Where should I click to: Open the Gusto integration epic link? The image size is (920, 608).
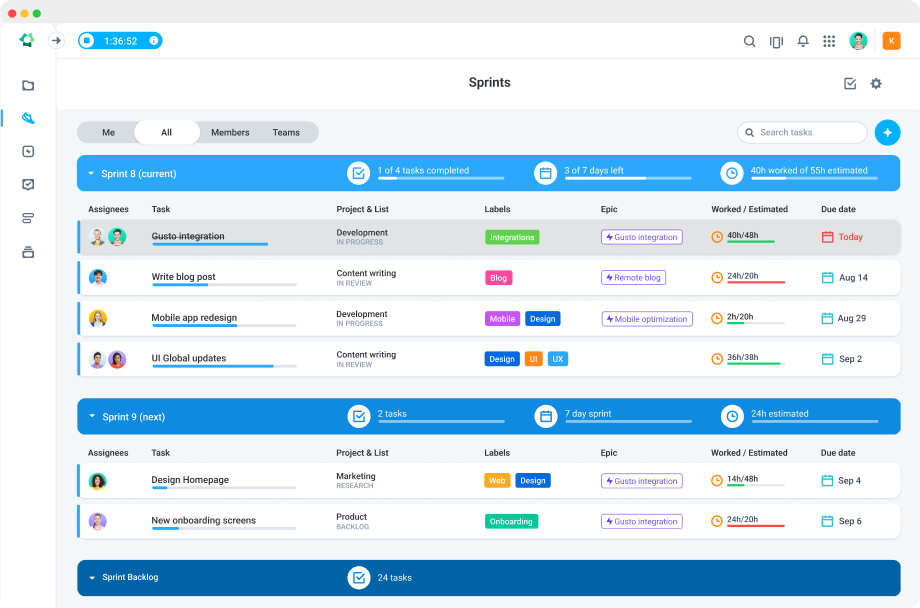click(x=641, y=237)
